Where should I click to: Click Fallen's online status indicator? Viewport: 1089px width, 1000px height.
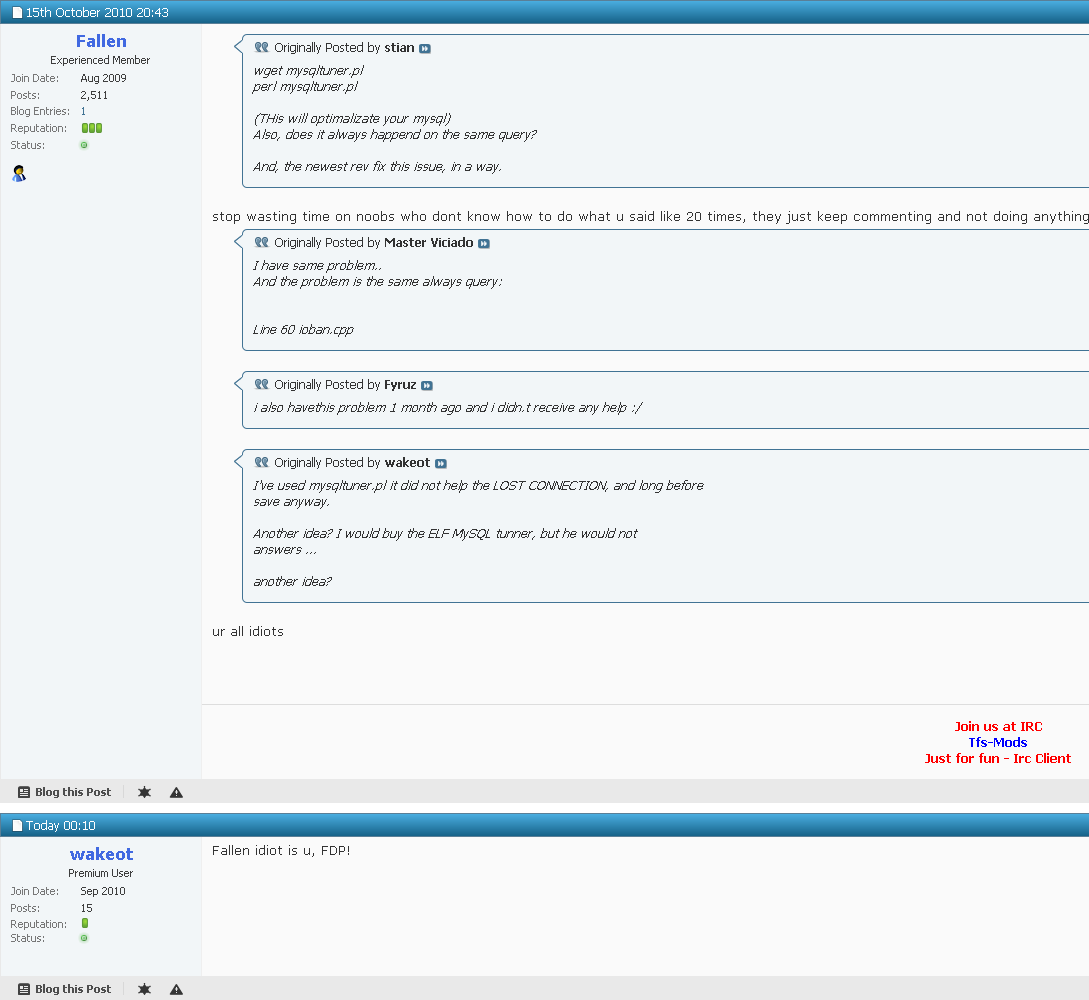coord(84,145)
